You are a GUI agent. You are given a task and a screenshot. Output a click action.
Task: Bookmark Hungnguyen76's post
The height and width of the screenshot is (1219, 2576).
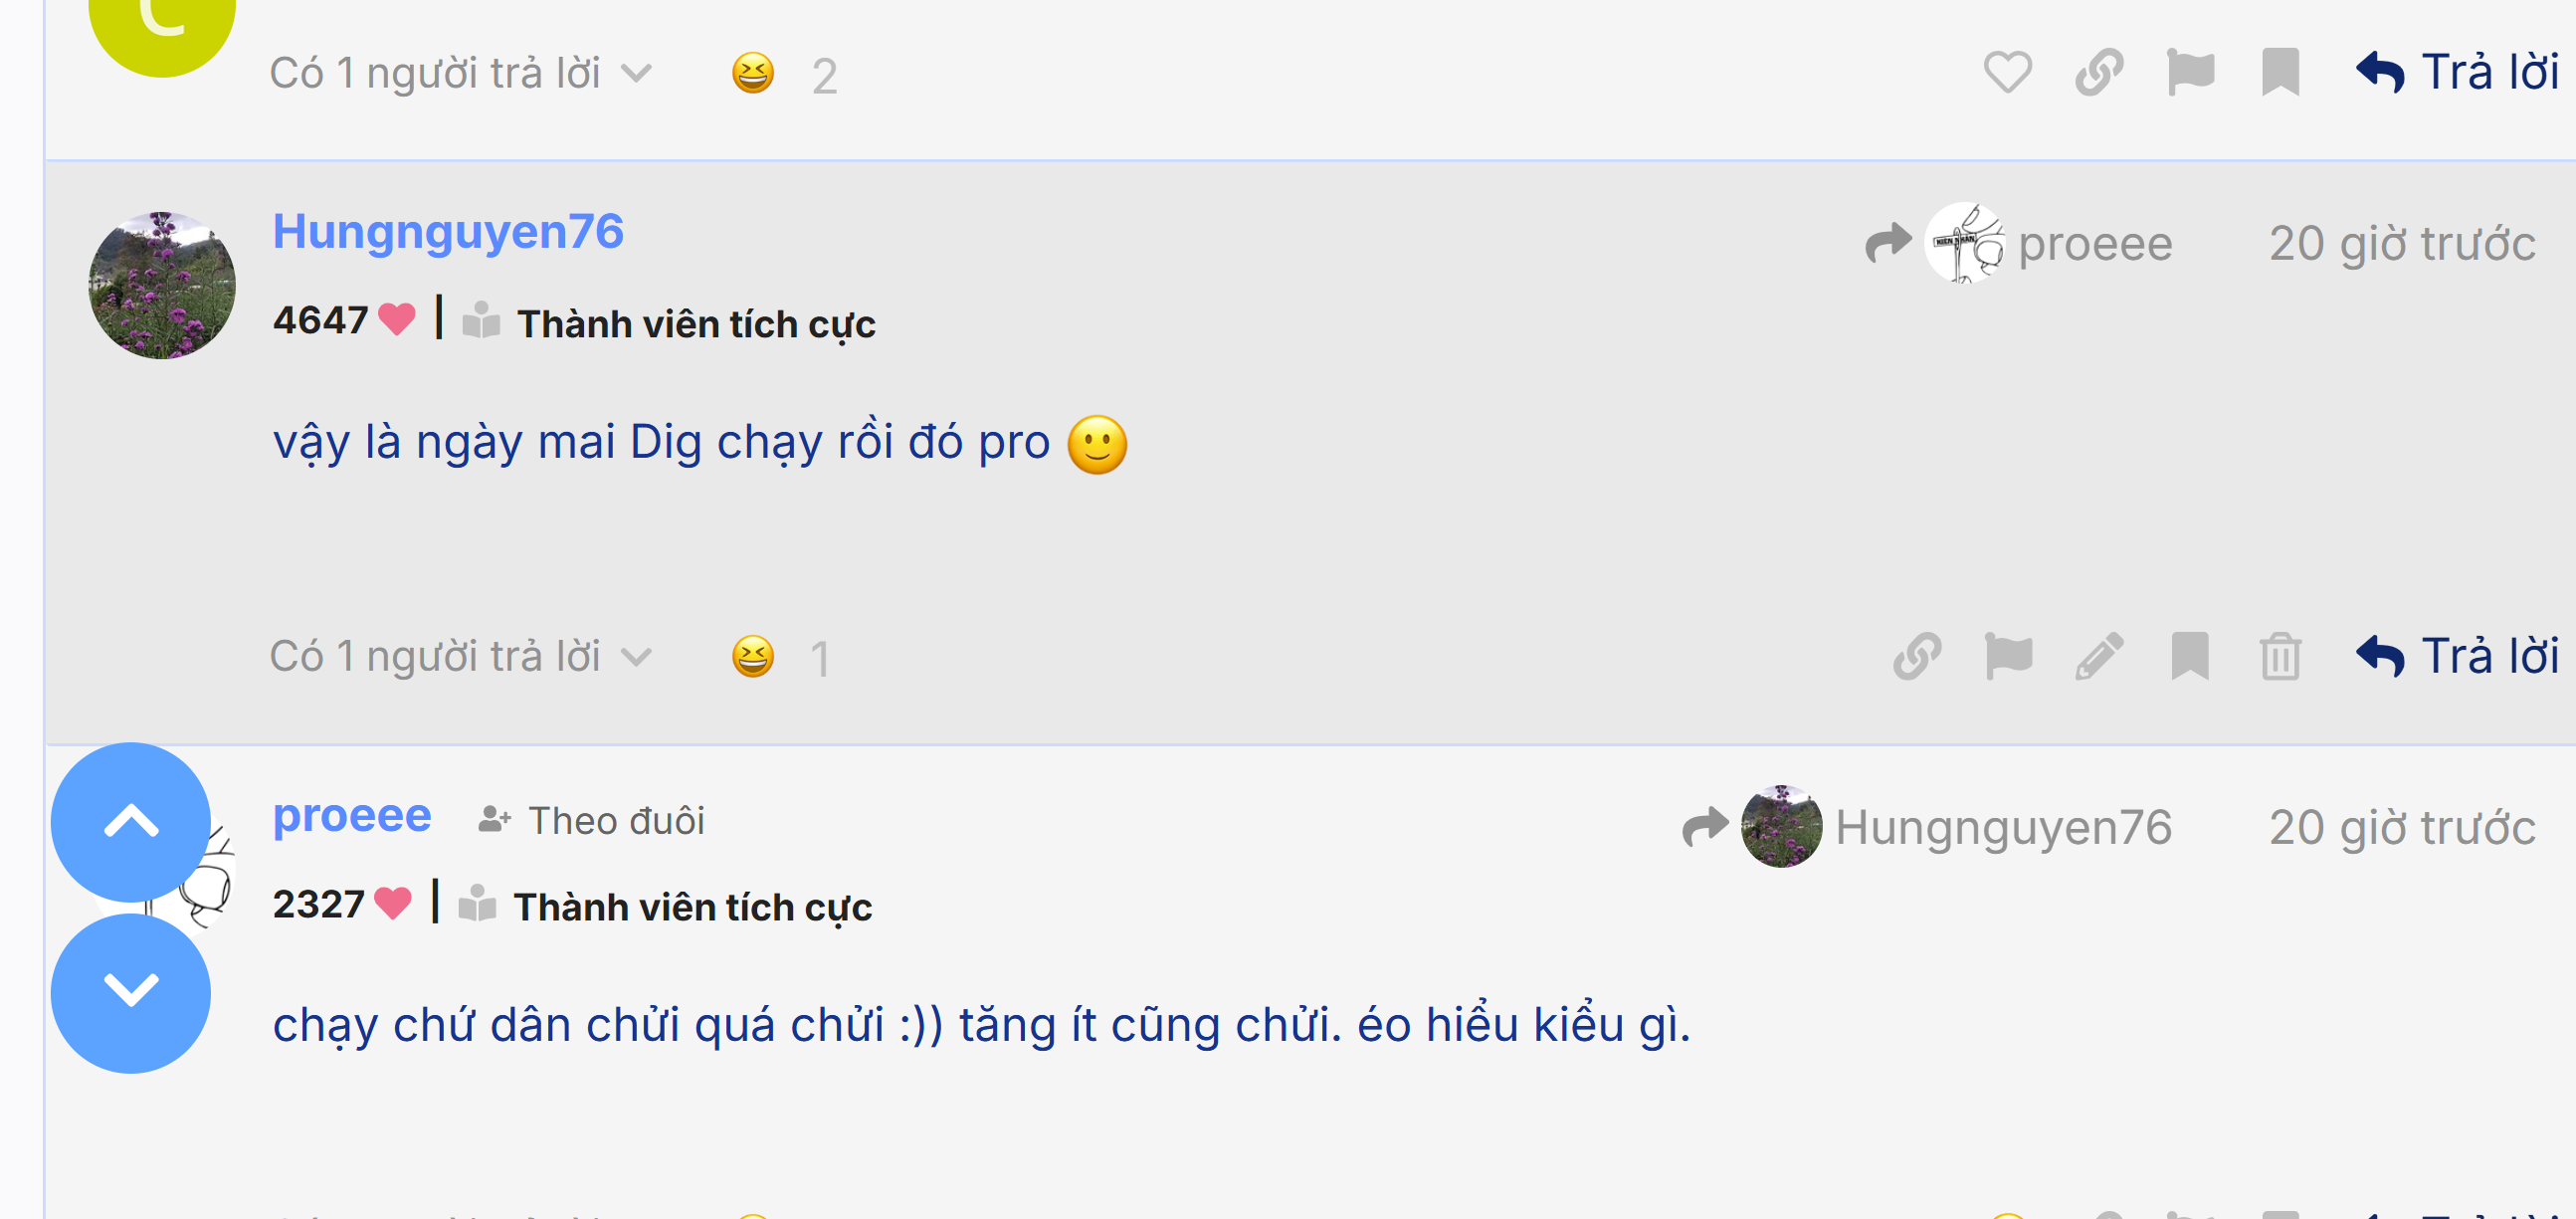[2189, 657]
